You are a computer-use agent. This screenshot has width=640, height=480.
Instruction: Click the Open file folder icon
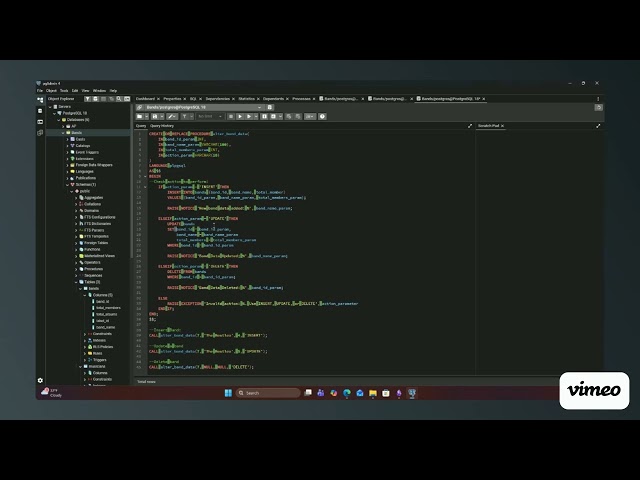tap(141, 116)
